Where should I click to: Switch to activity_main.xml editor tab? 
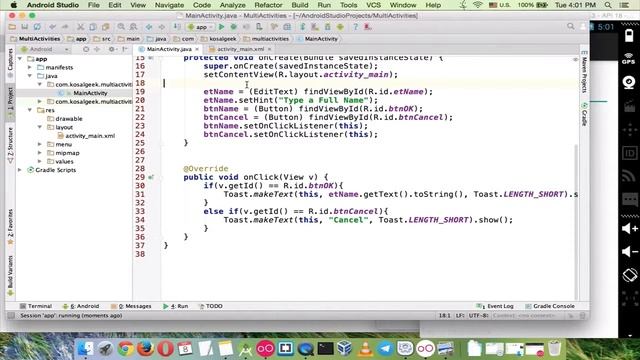pos(240,49)
